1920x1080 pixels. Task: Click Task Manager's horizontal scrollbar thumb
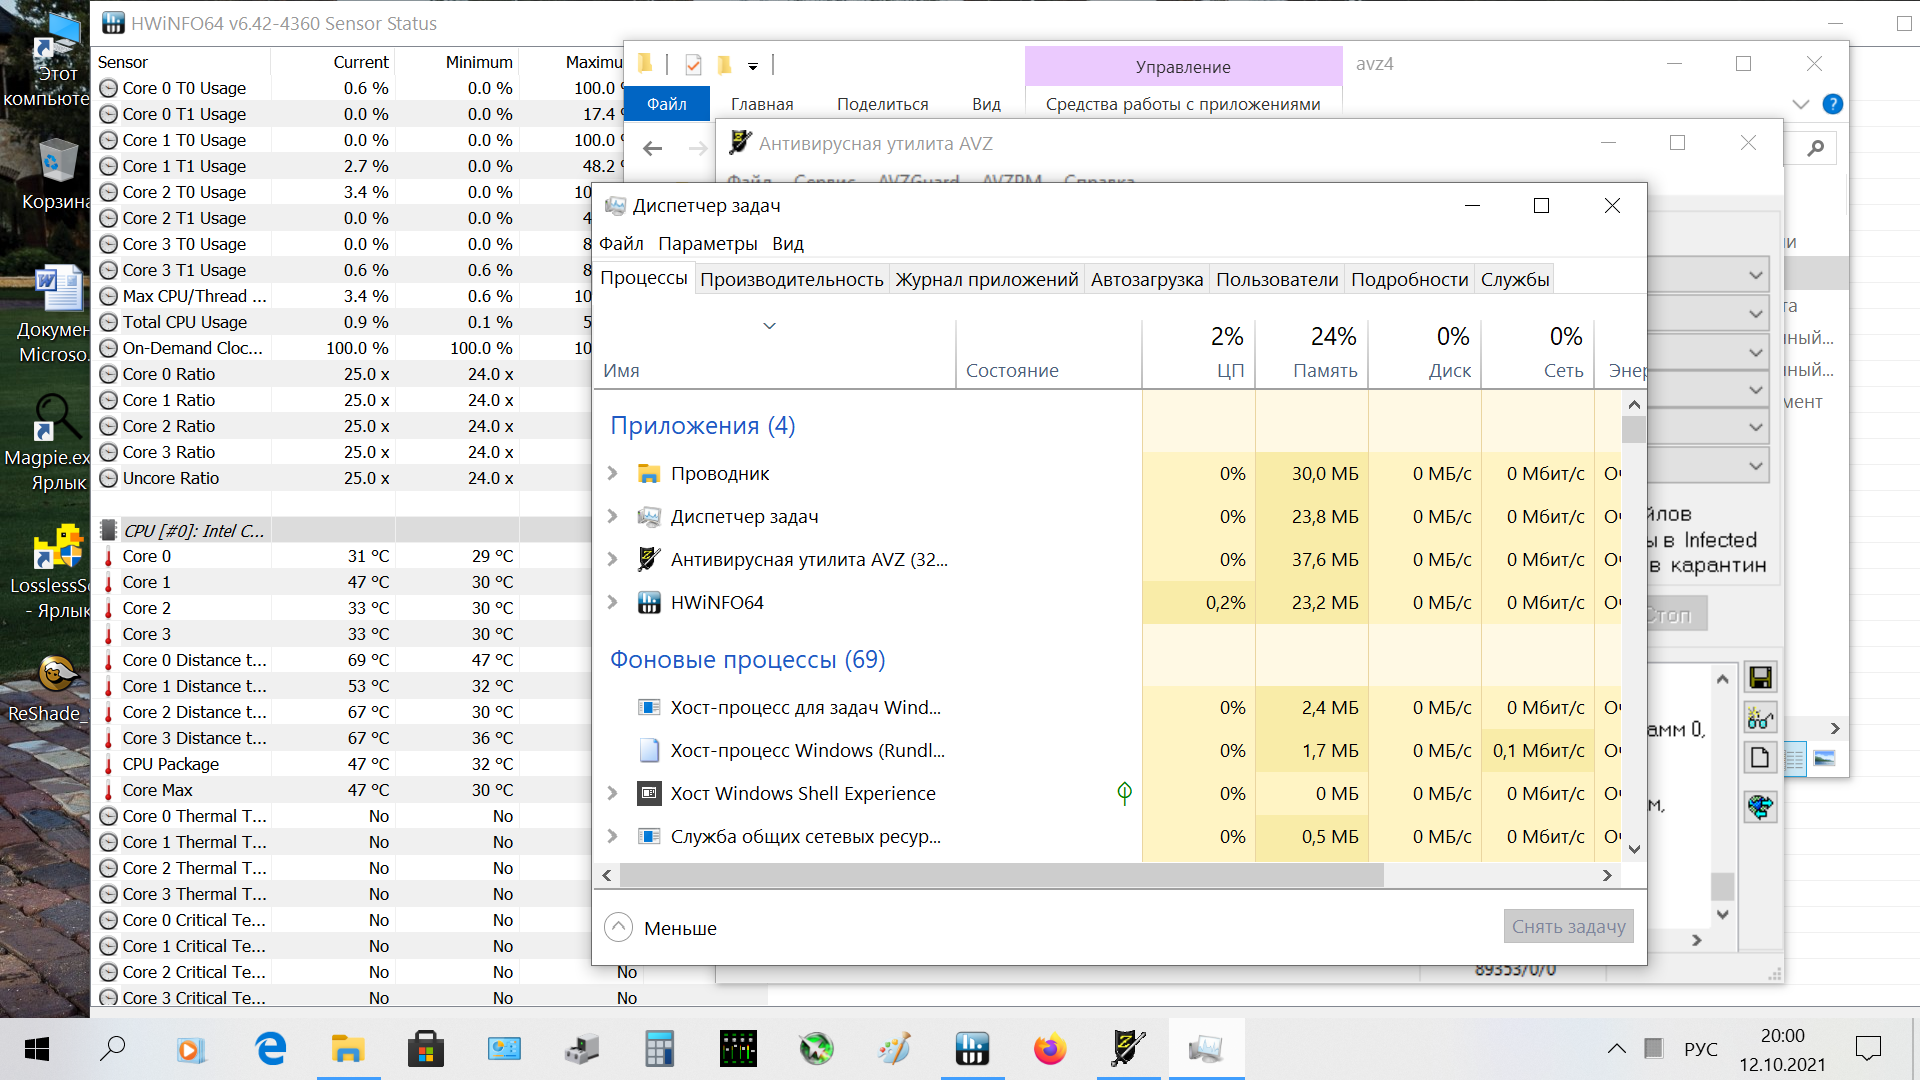point(1000,875)
